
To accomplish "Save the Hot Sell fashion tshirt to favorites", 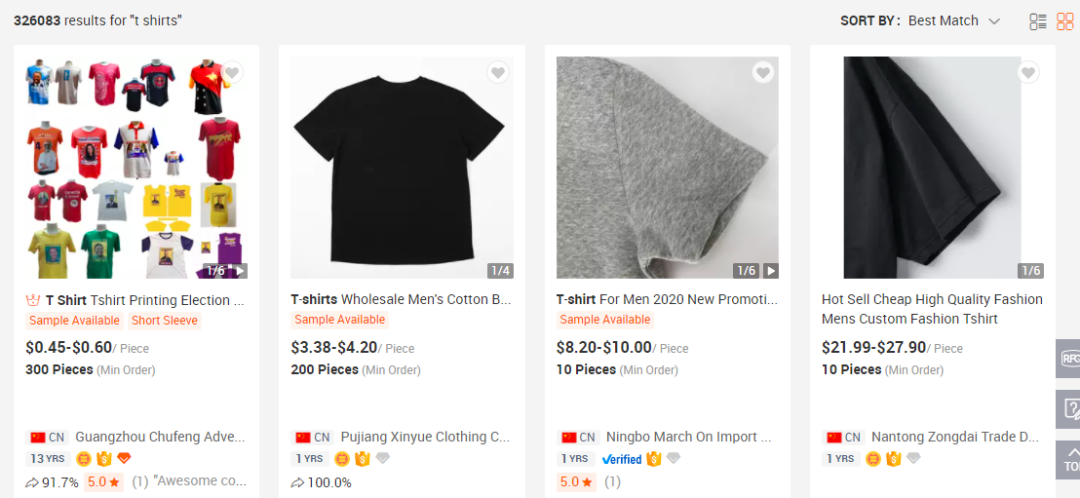I will tap(1028, 73).
